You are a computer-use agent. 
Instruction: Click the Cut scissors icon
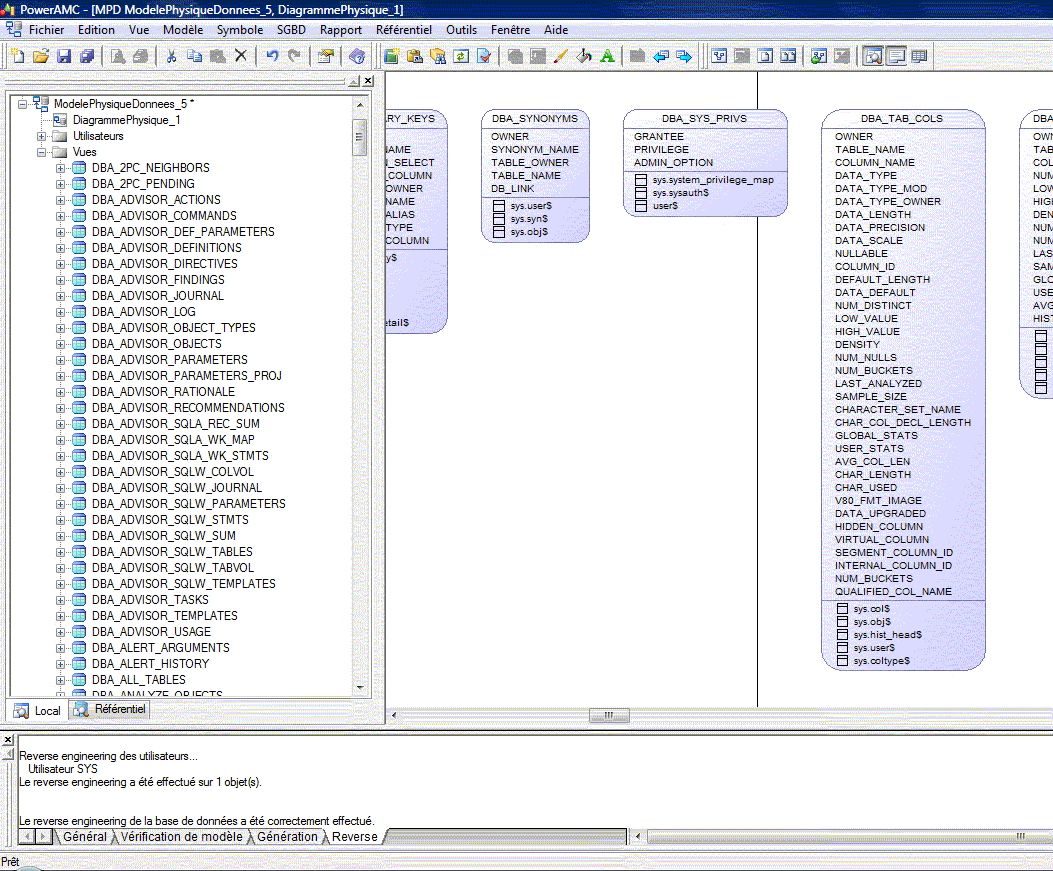tap(171, 56)
